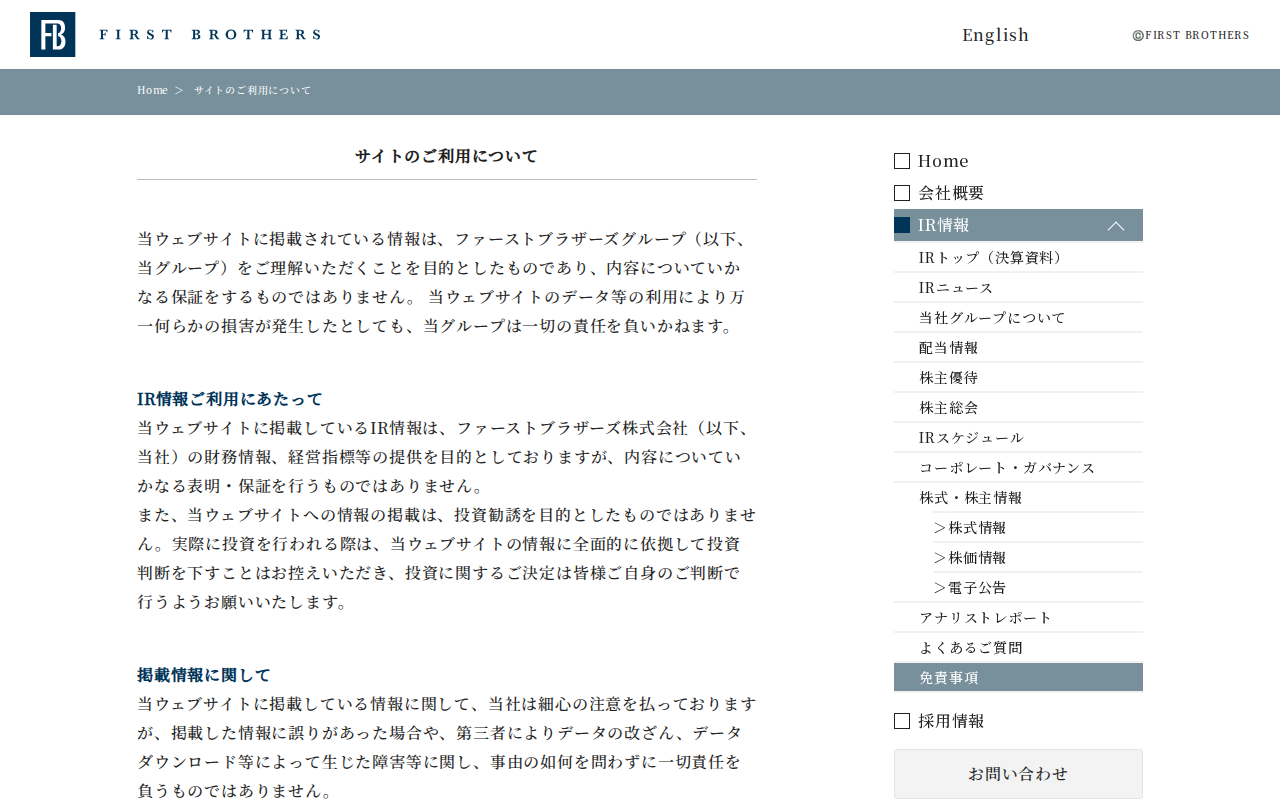Open 株式・株主情報 submenu item
1280x800 pixels.
1018,497
